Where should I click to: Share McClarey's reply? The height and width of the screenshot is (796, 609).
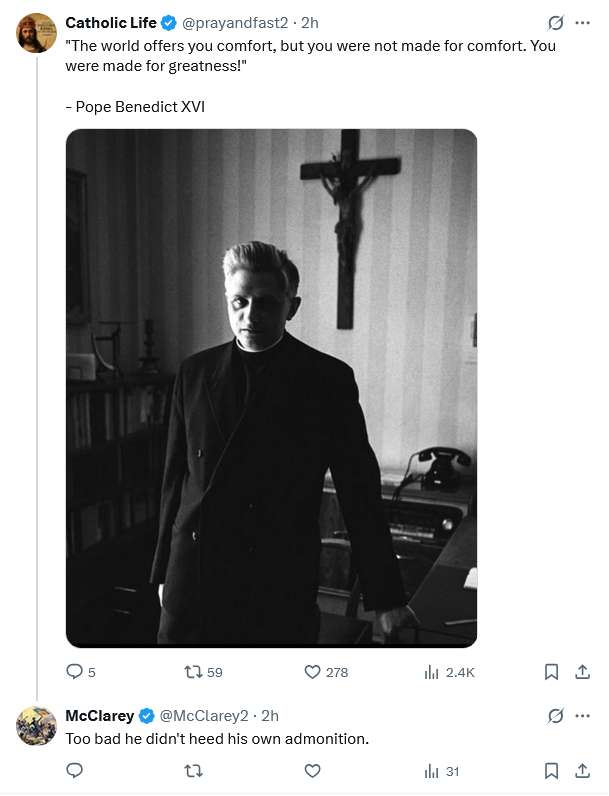[x=583, y=771]
